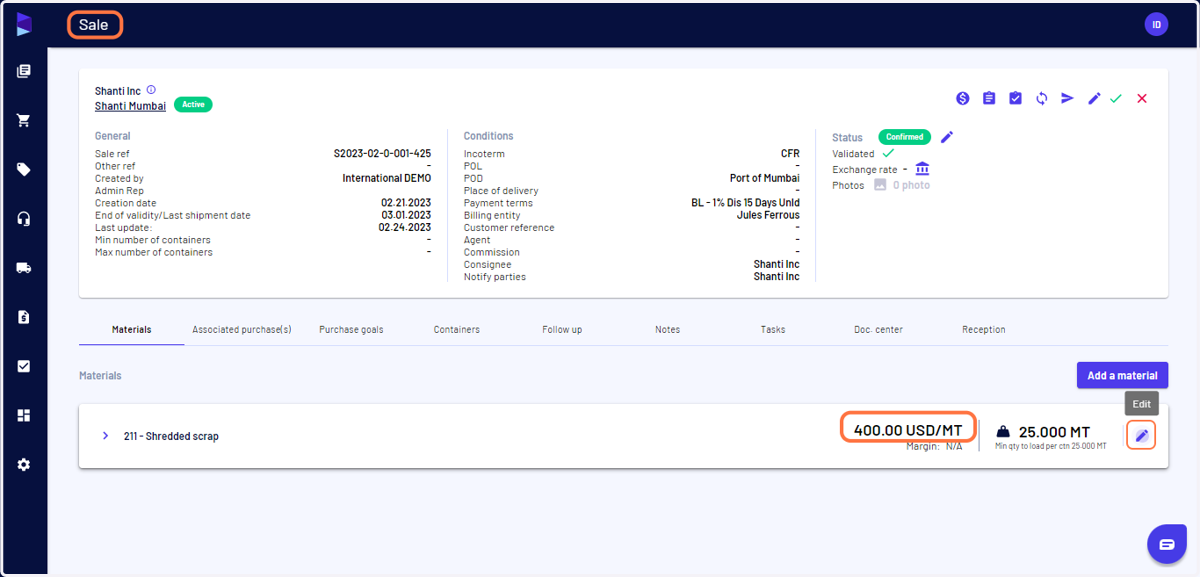This screenshot has height=577, width=1200.
Task: Click the 0 photo label
Action: (911, 185)
